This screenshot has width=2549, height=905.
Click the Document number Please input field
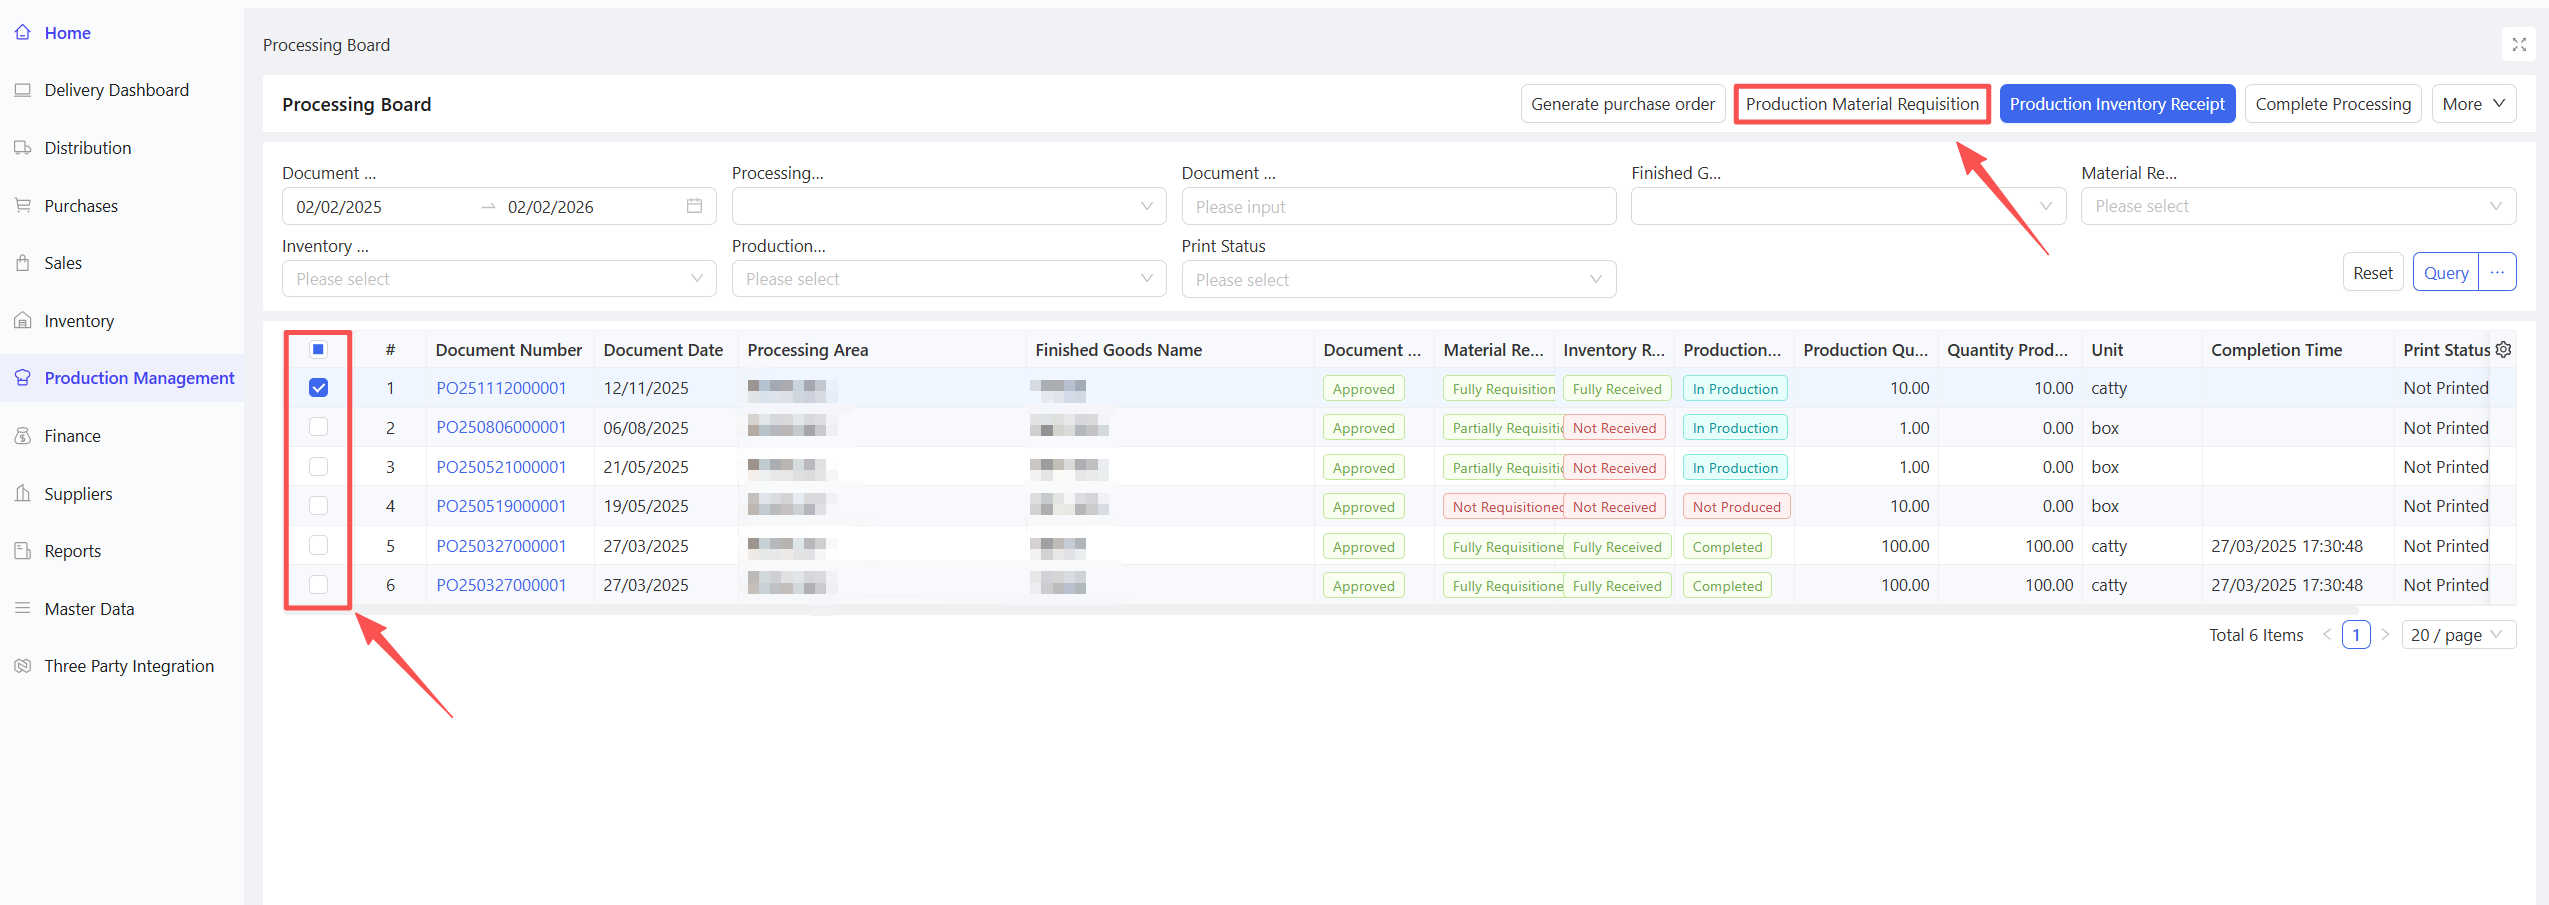pos(1398,207)
